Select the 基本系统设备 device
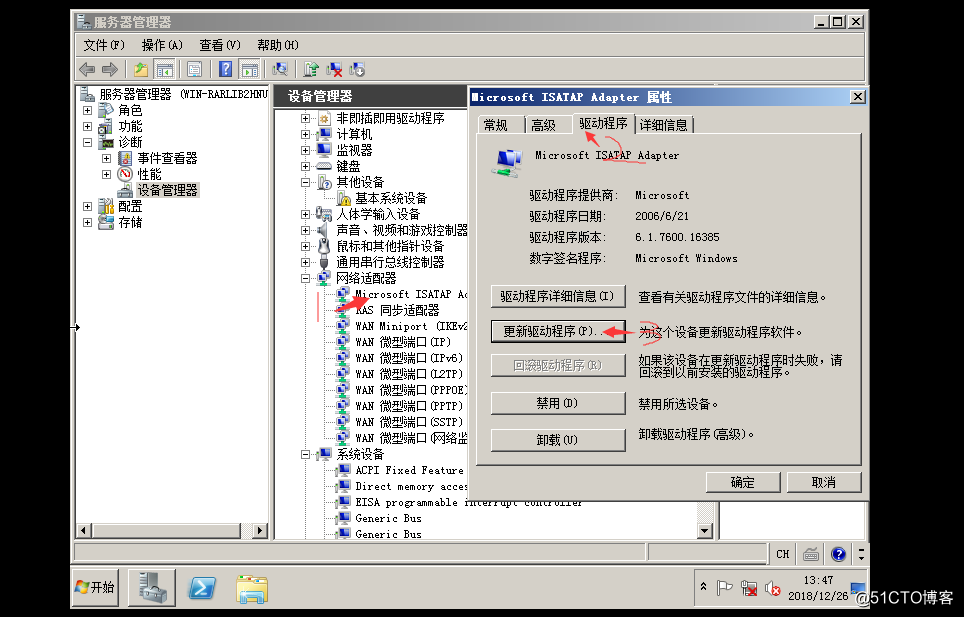Screen dimensions: 964x617 [x=391, y=198]
